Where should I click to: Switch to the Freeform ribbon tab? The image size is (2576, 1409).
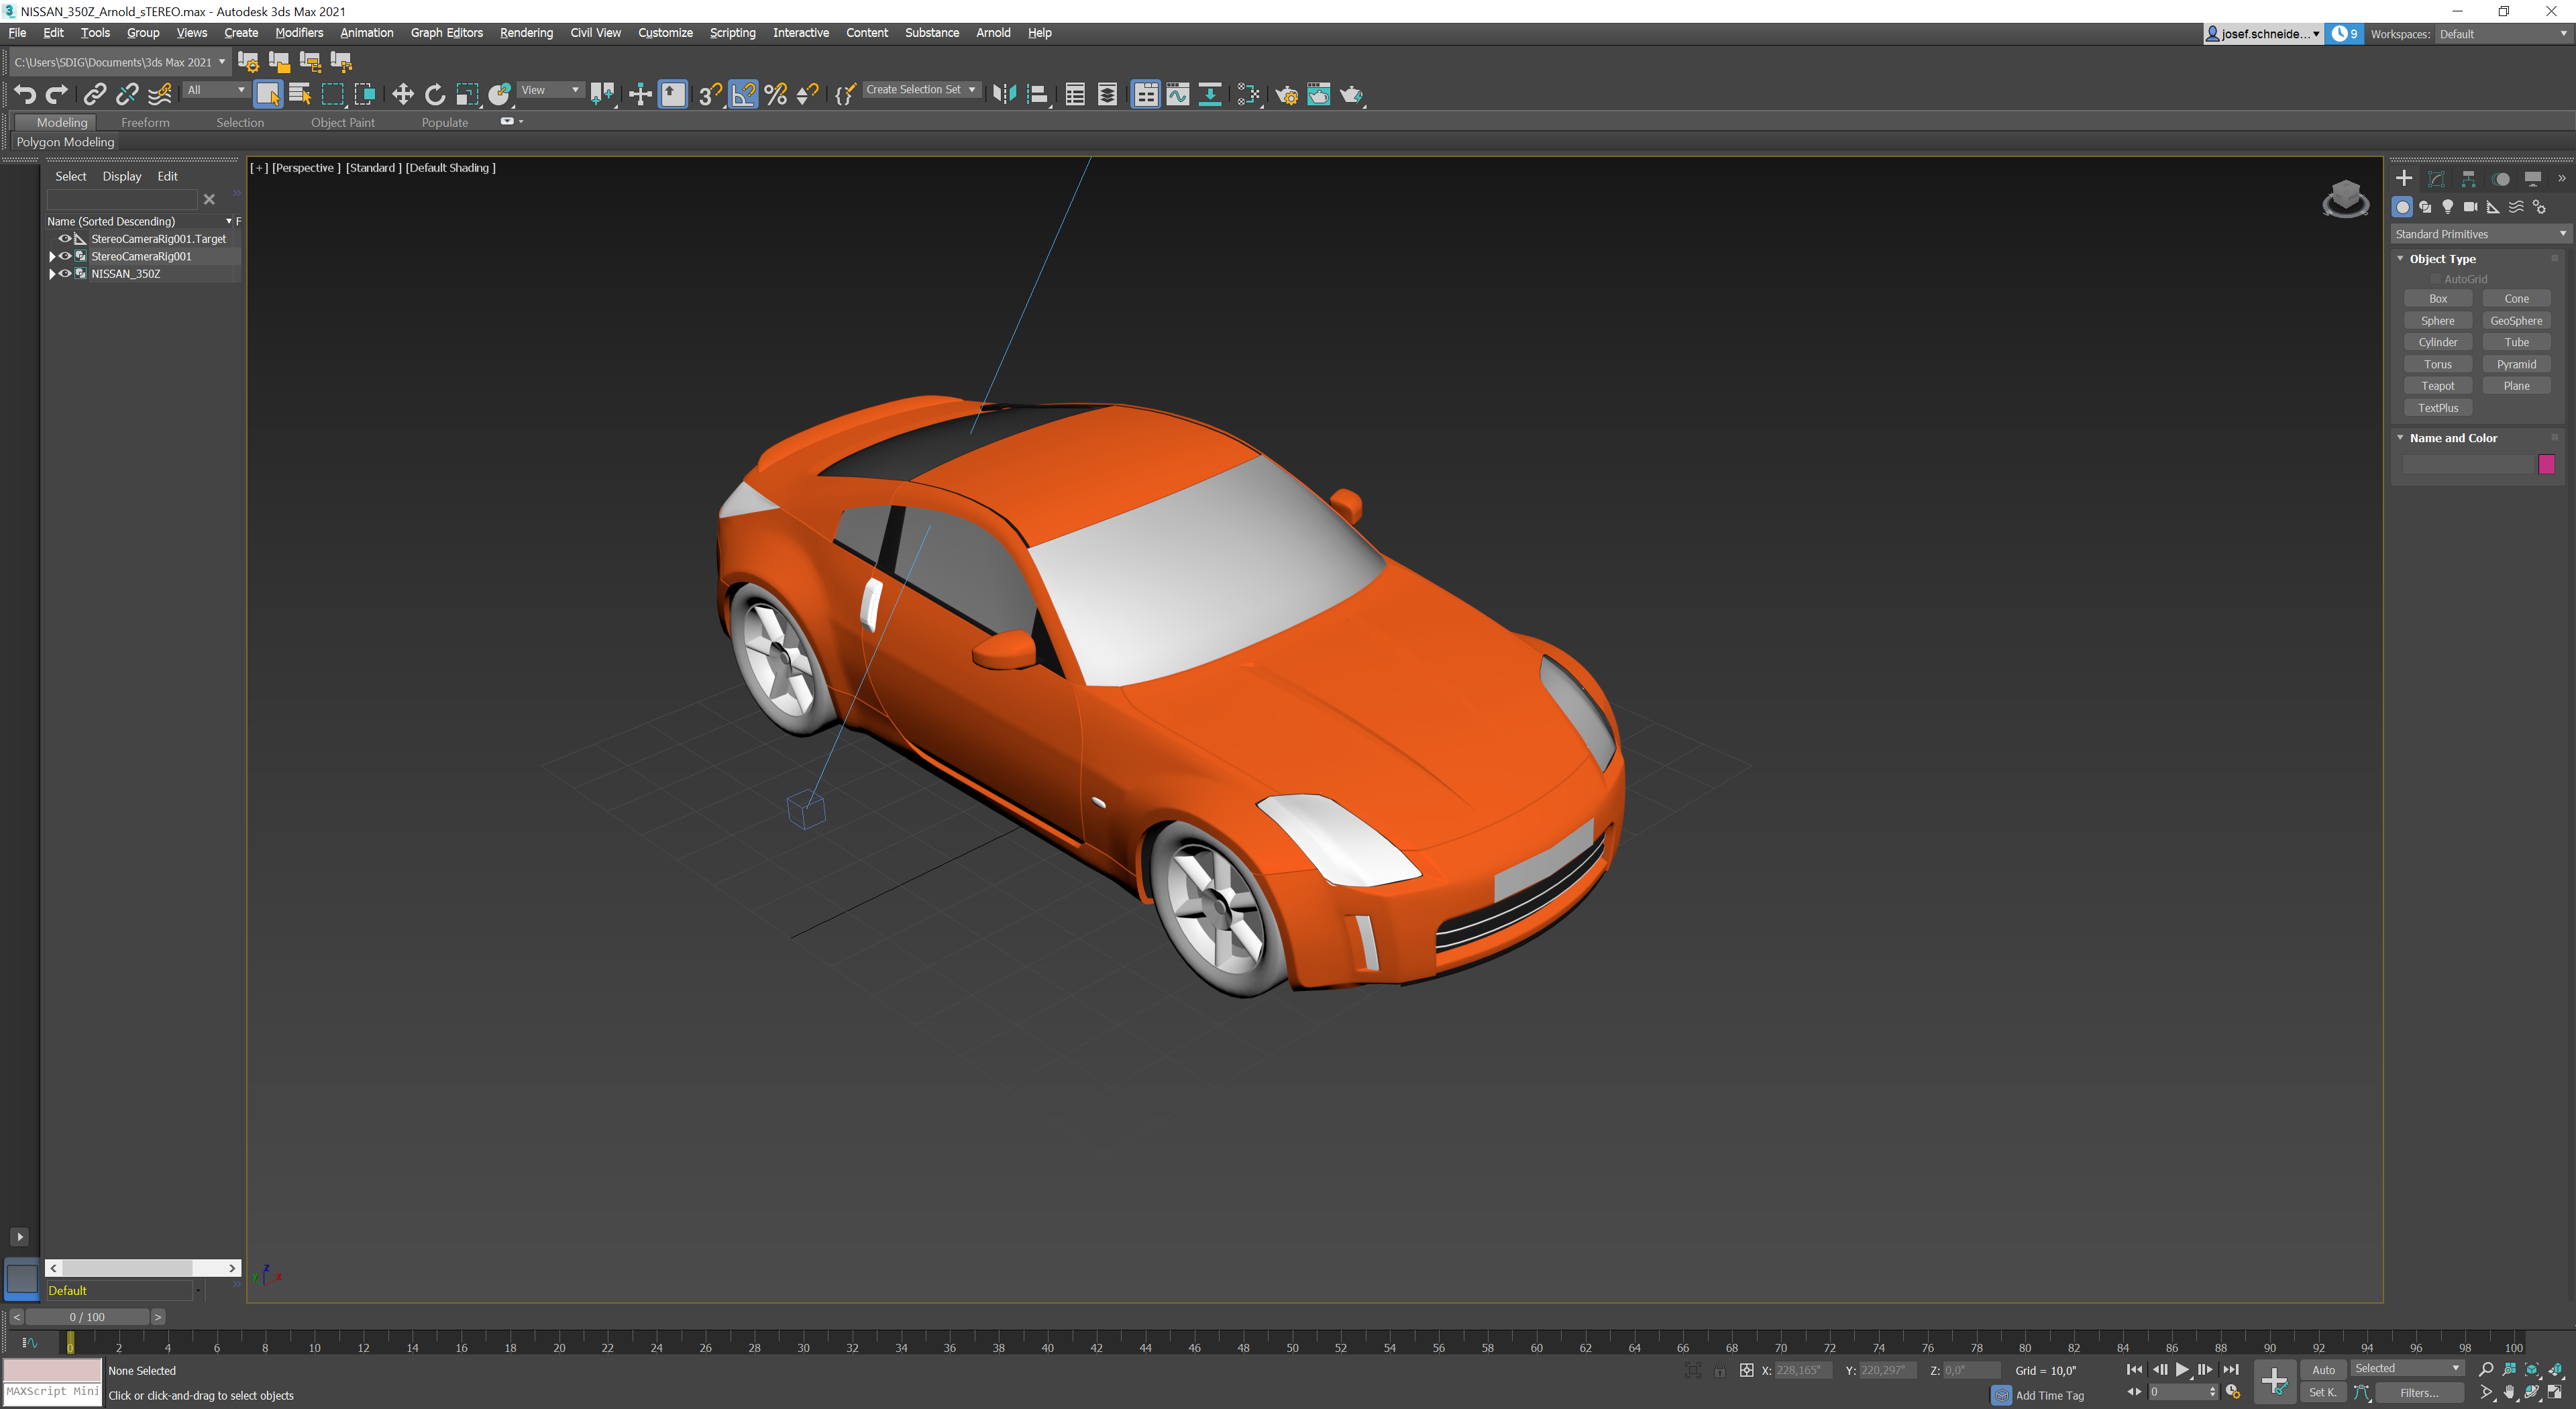tap(145, 122)
